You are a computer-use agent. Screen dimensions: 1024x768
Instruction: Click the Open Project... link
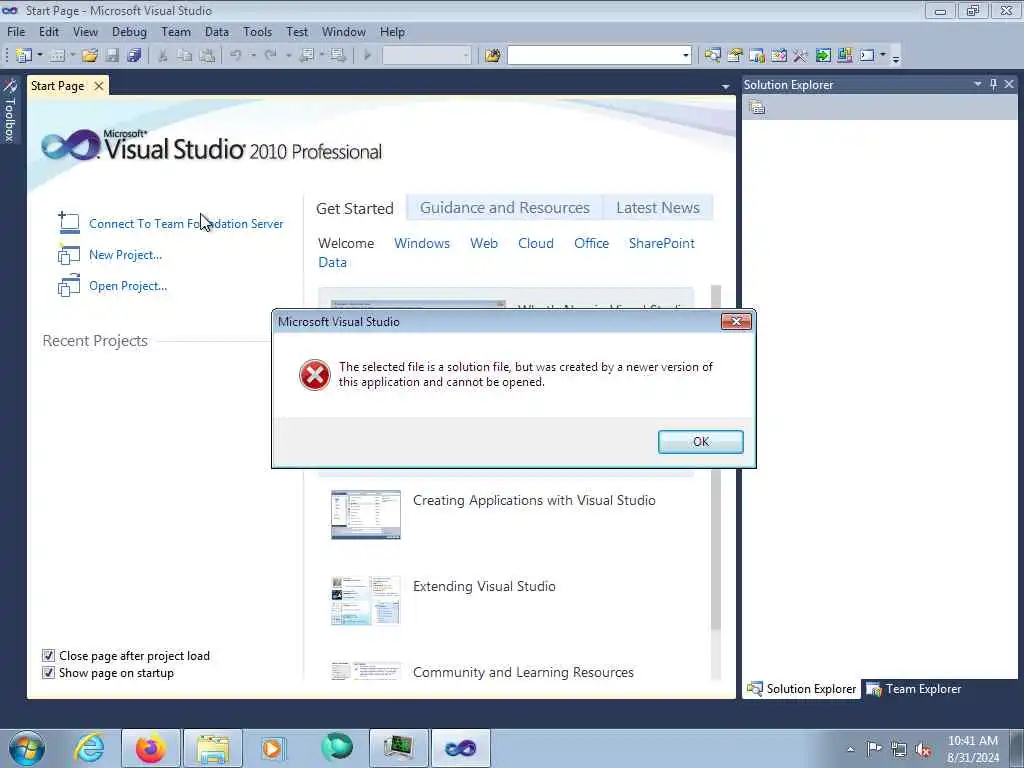128,285
